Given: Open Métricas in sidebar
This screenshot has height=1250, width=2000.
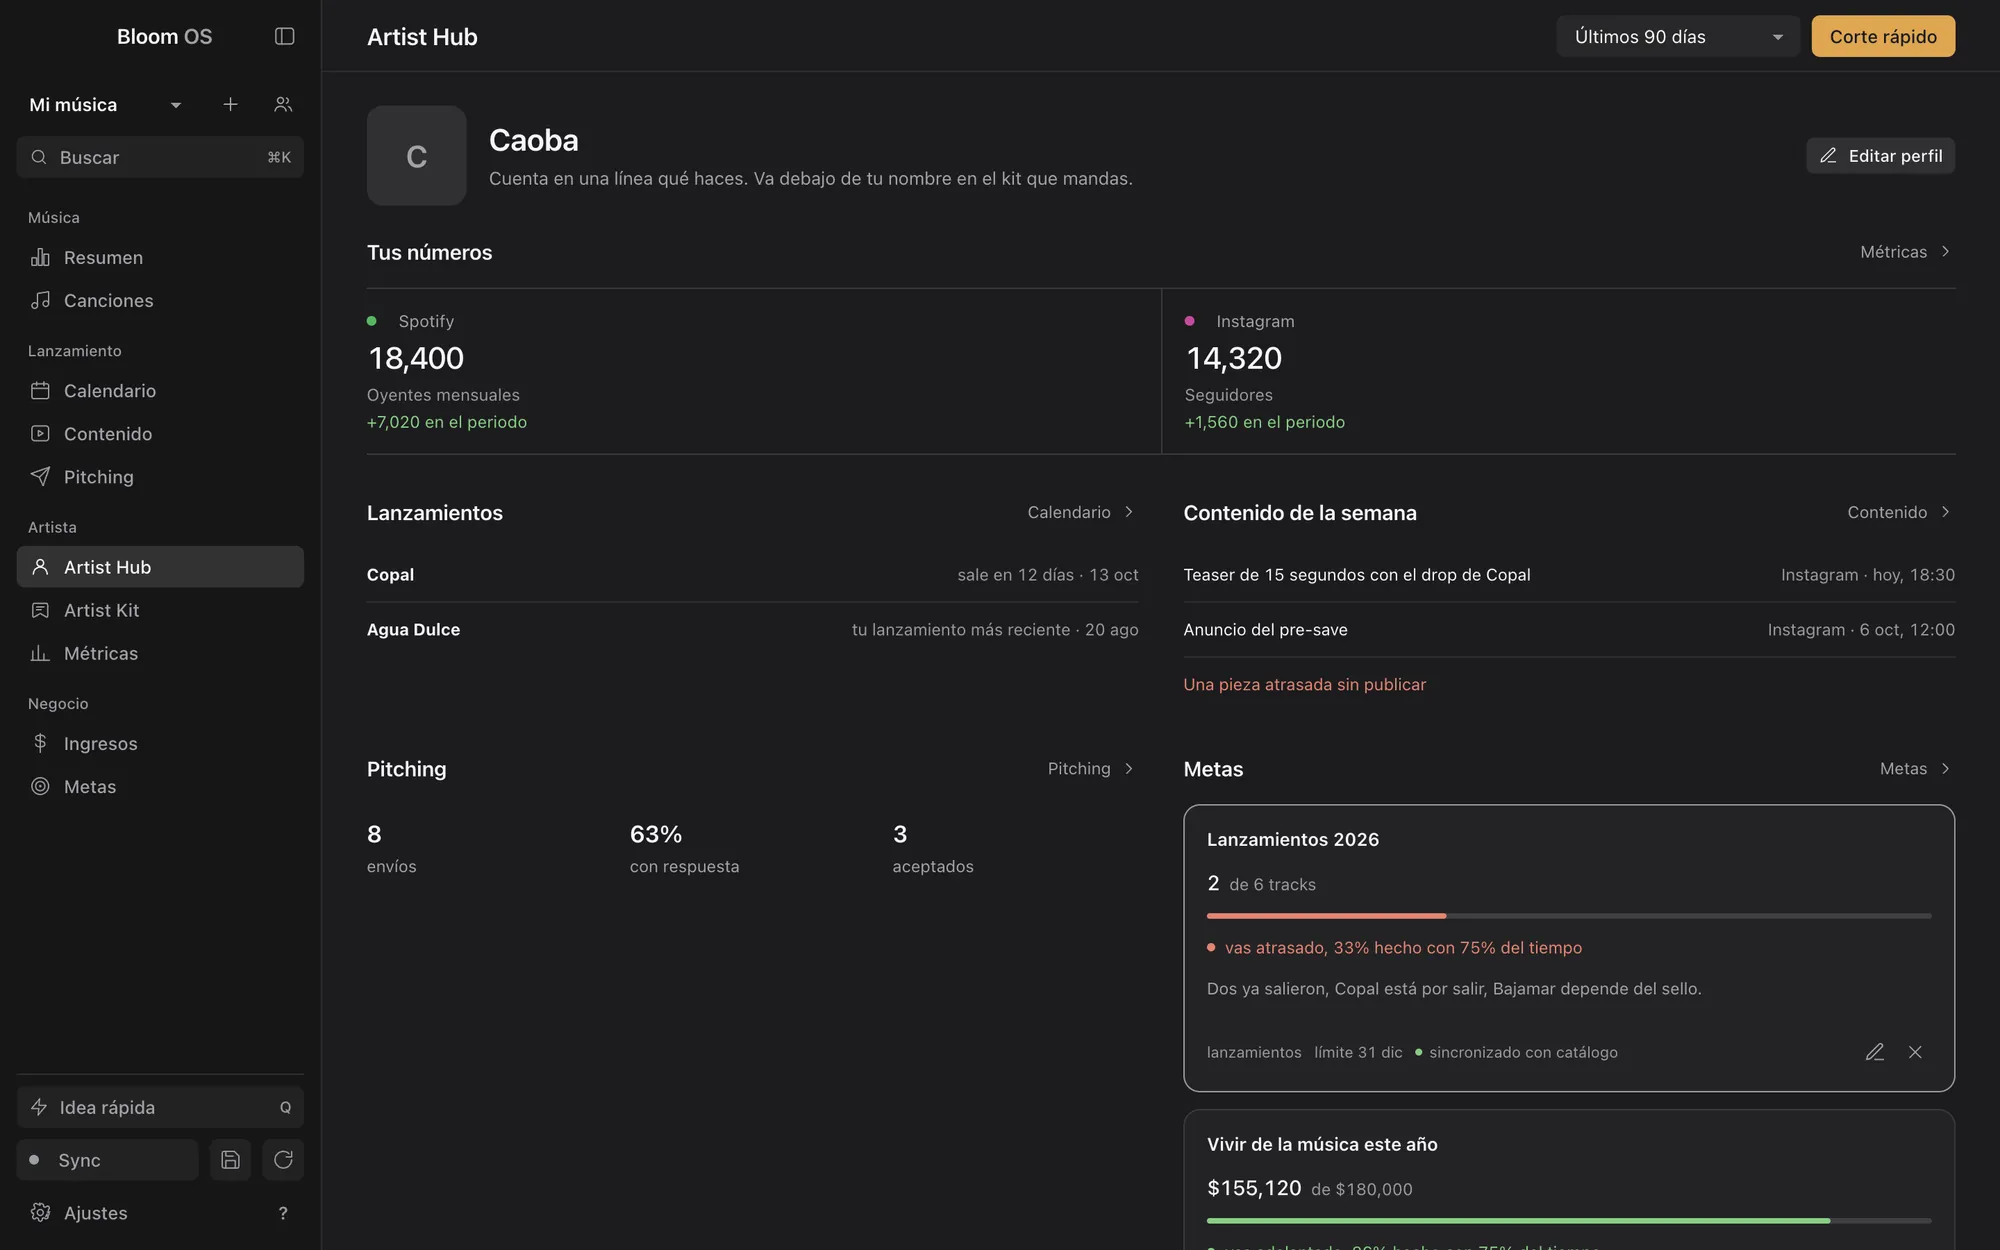Looking at the screenshot, I should tap(160, 653).
